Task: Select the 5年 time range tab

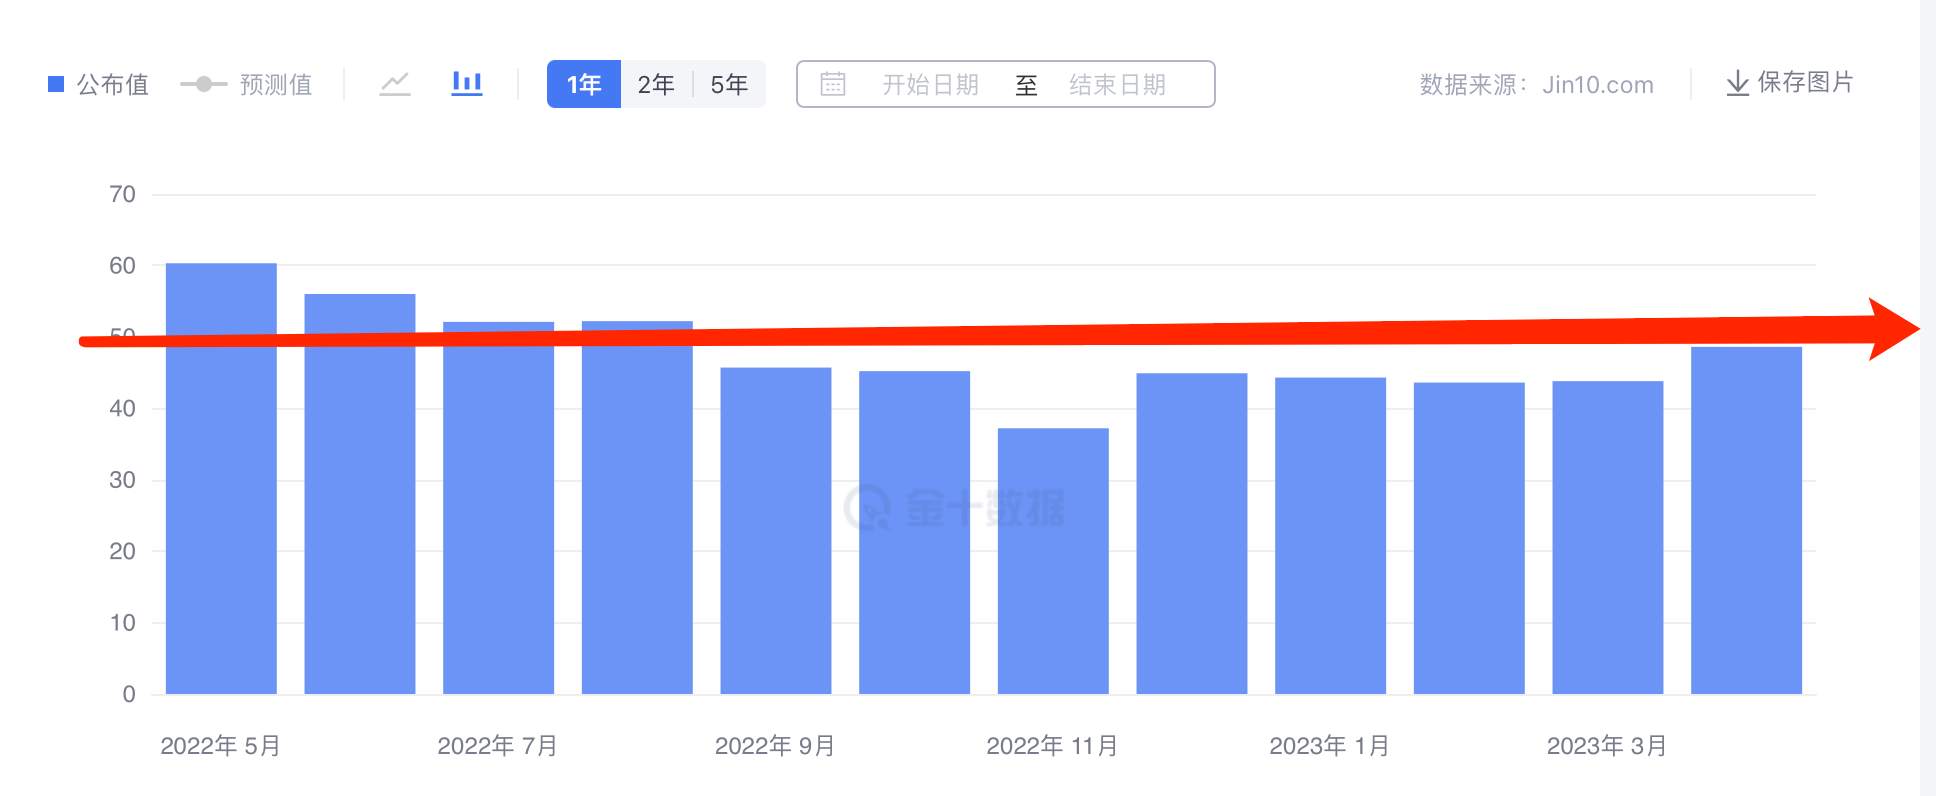Action: point(729,84)
